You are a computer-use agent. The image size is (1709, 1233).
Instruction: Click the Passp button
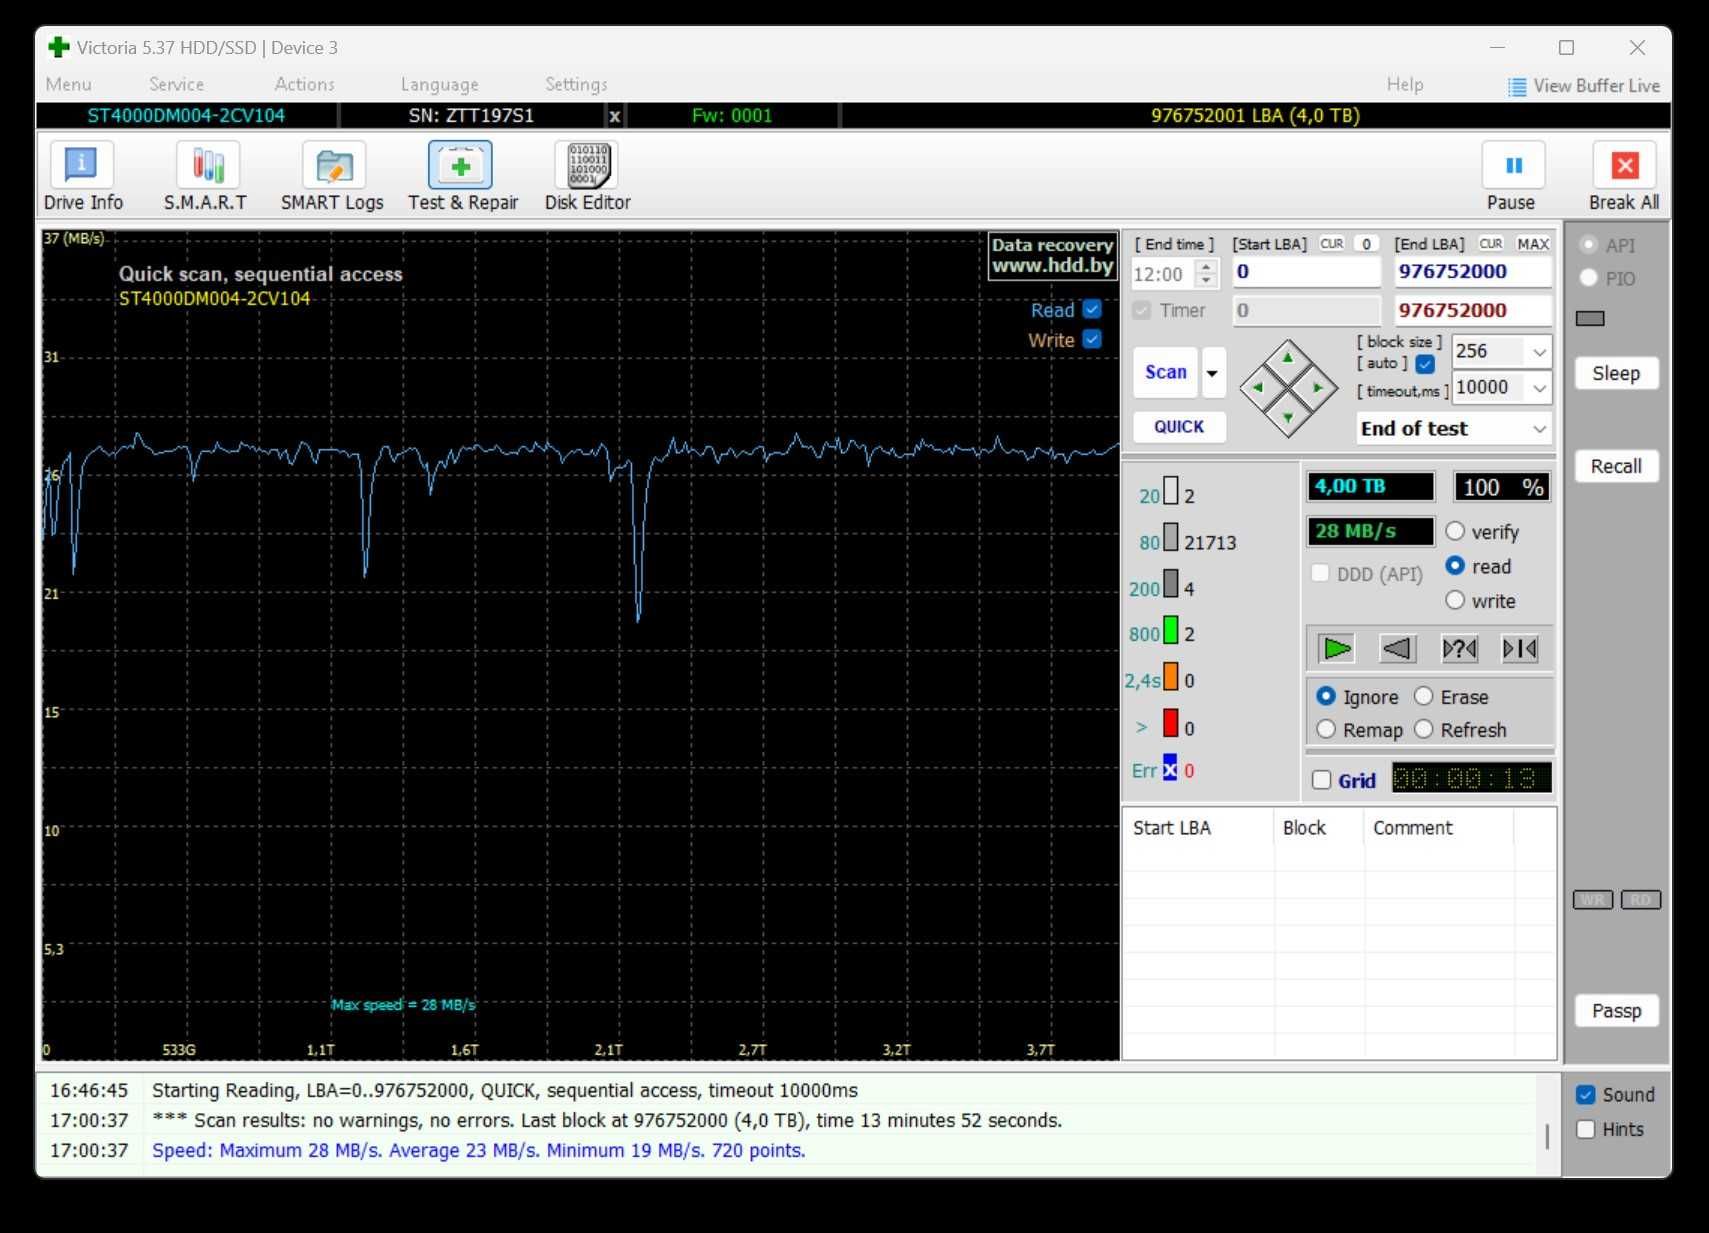point(1616,1011)
